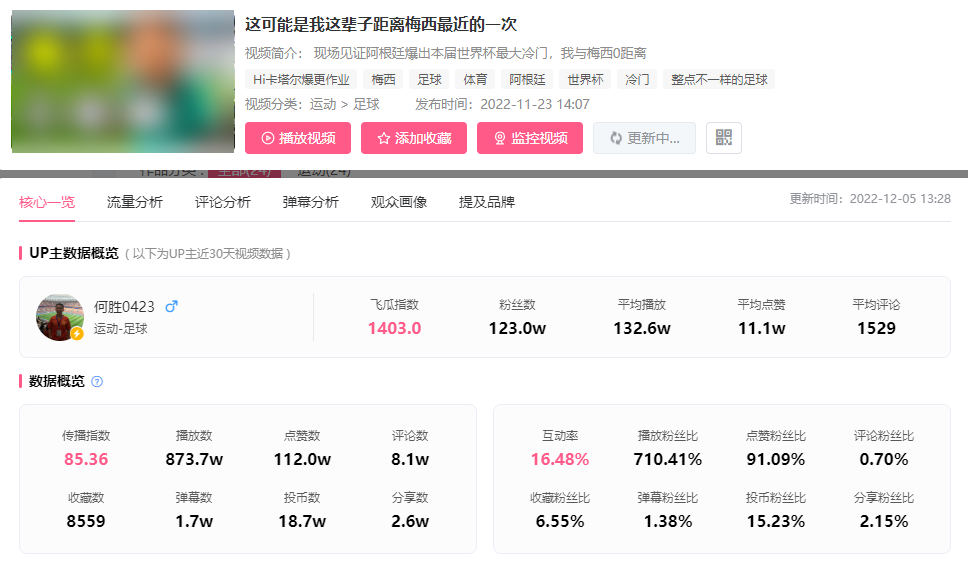Select the 弹幕分析 tab

click(310, 202)
